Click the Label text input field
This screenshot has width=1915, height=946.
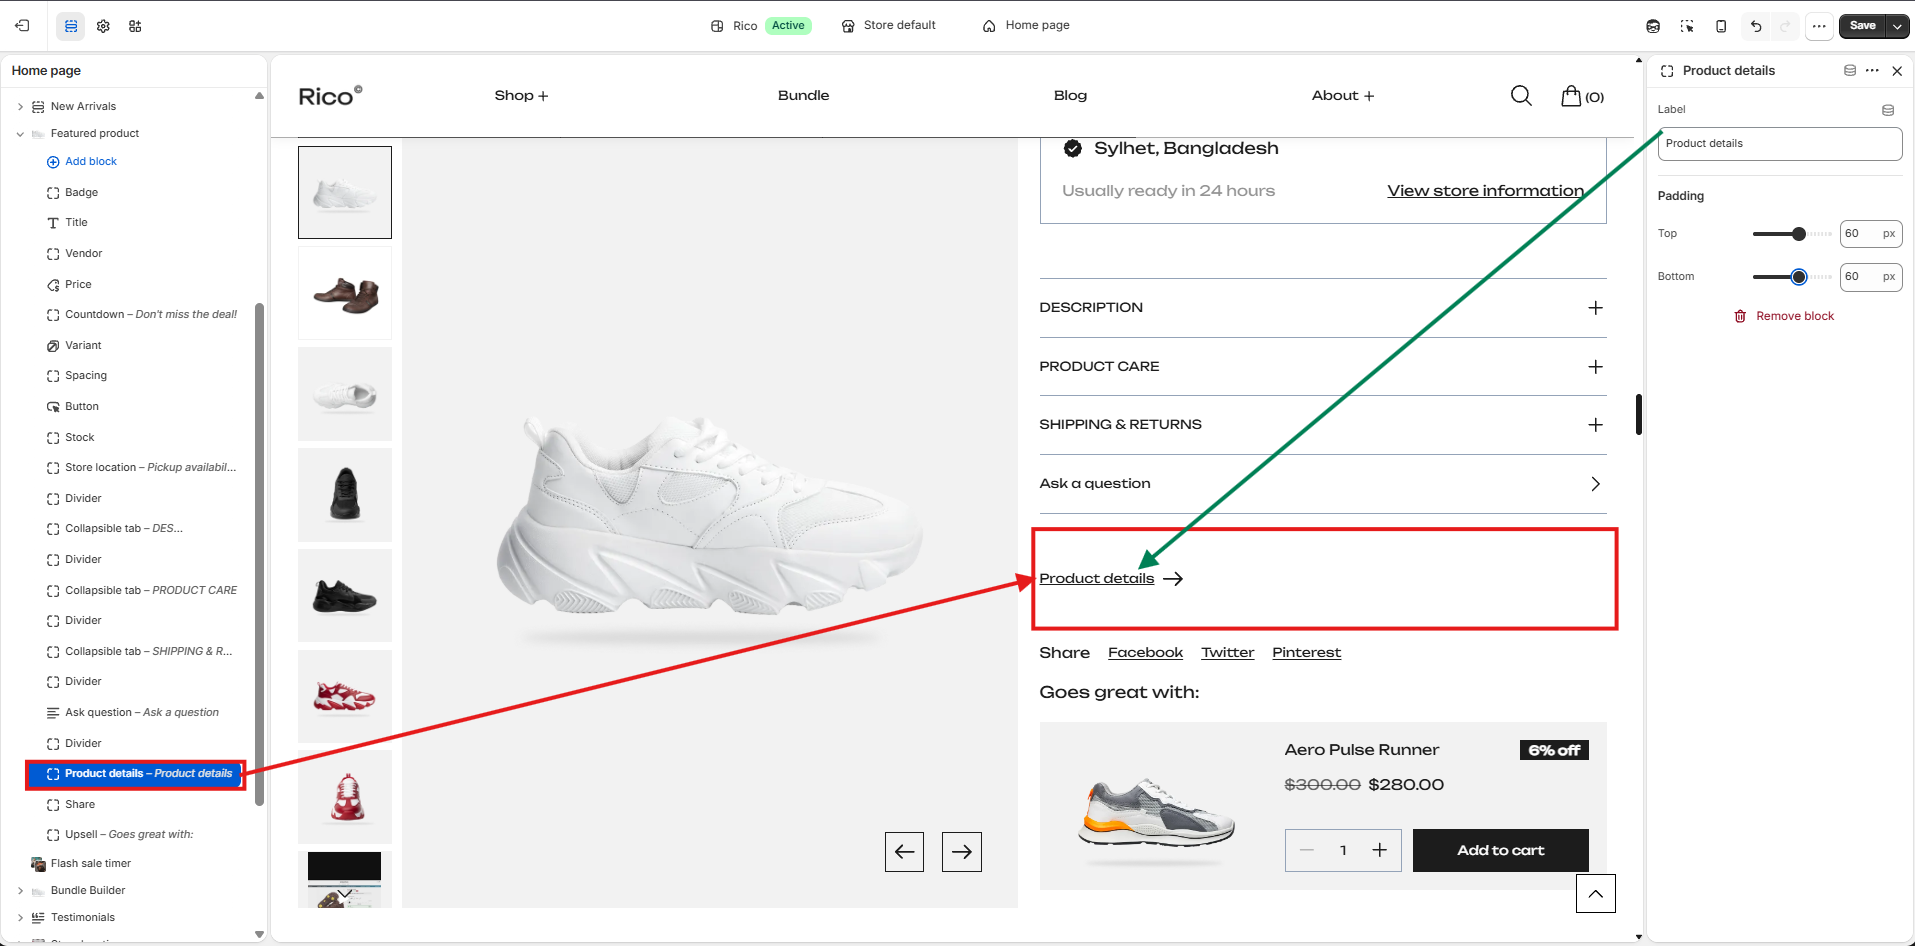[1779, 144]
